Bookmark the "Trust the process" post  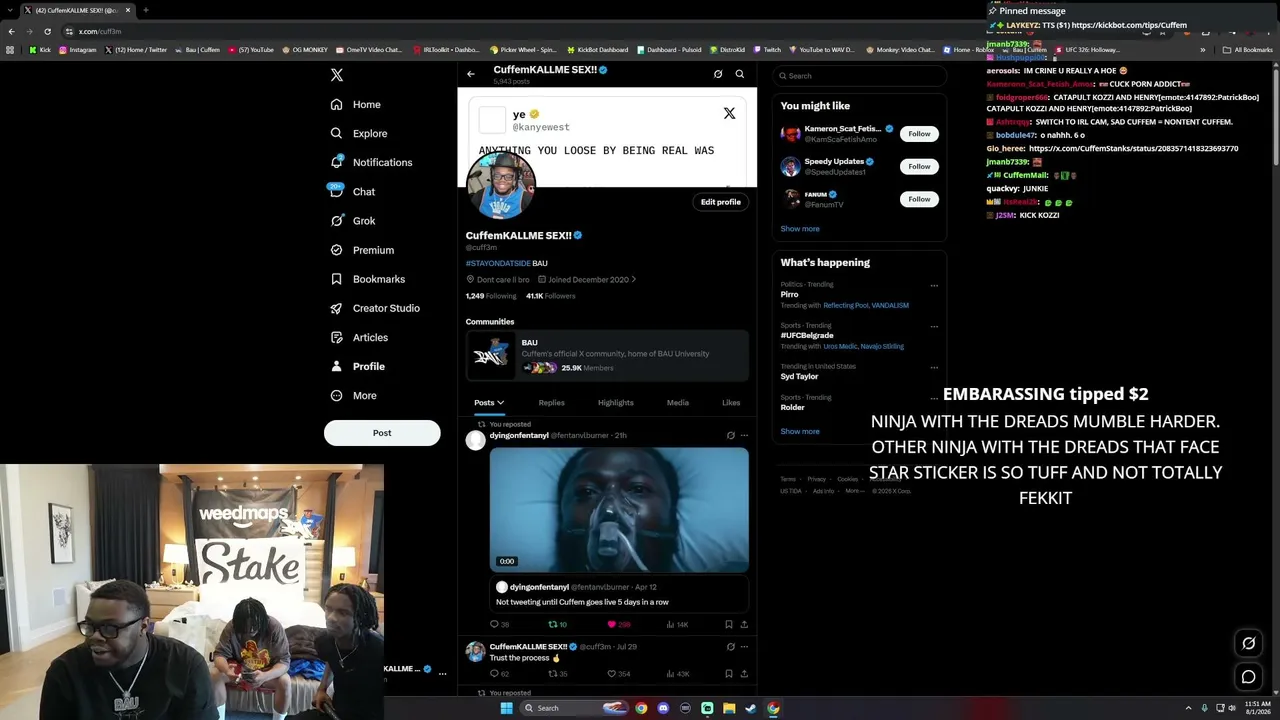click(x=729, y=674)
